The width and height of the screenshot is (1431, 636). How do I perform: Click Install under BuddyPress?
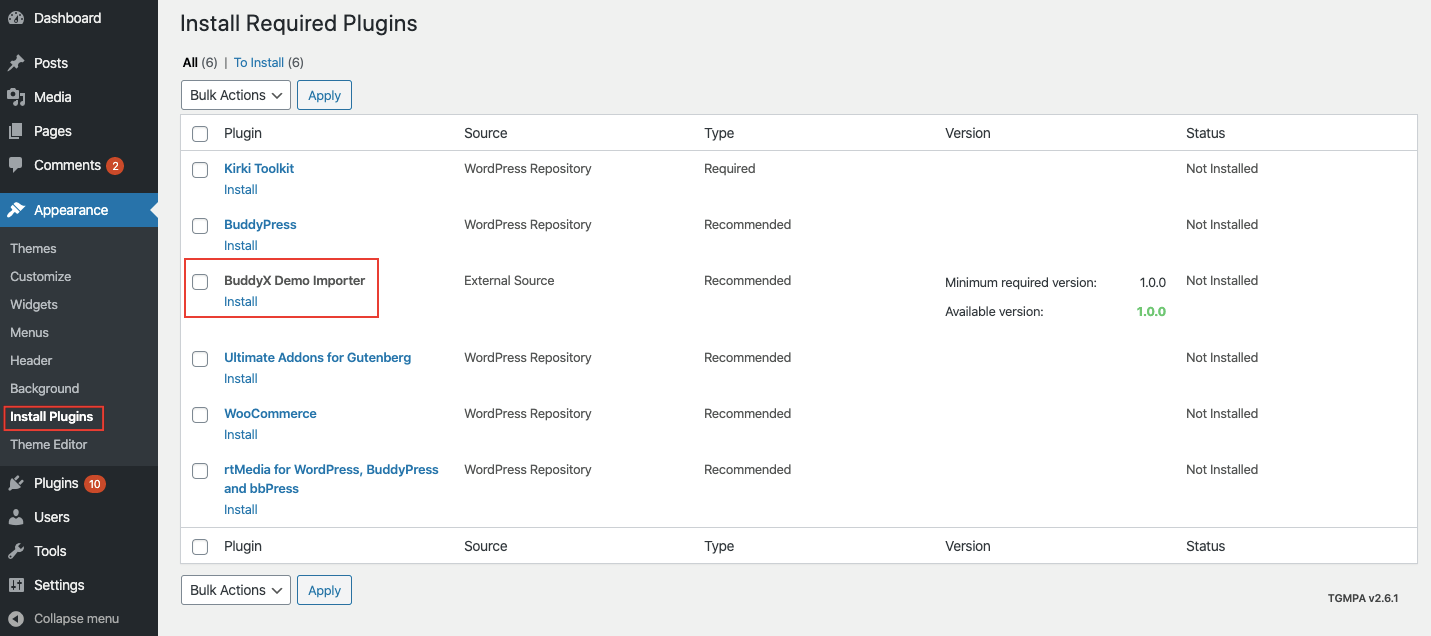click(241, 245)
